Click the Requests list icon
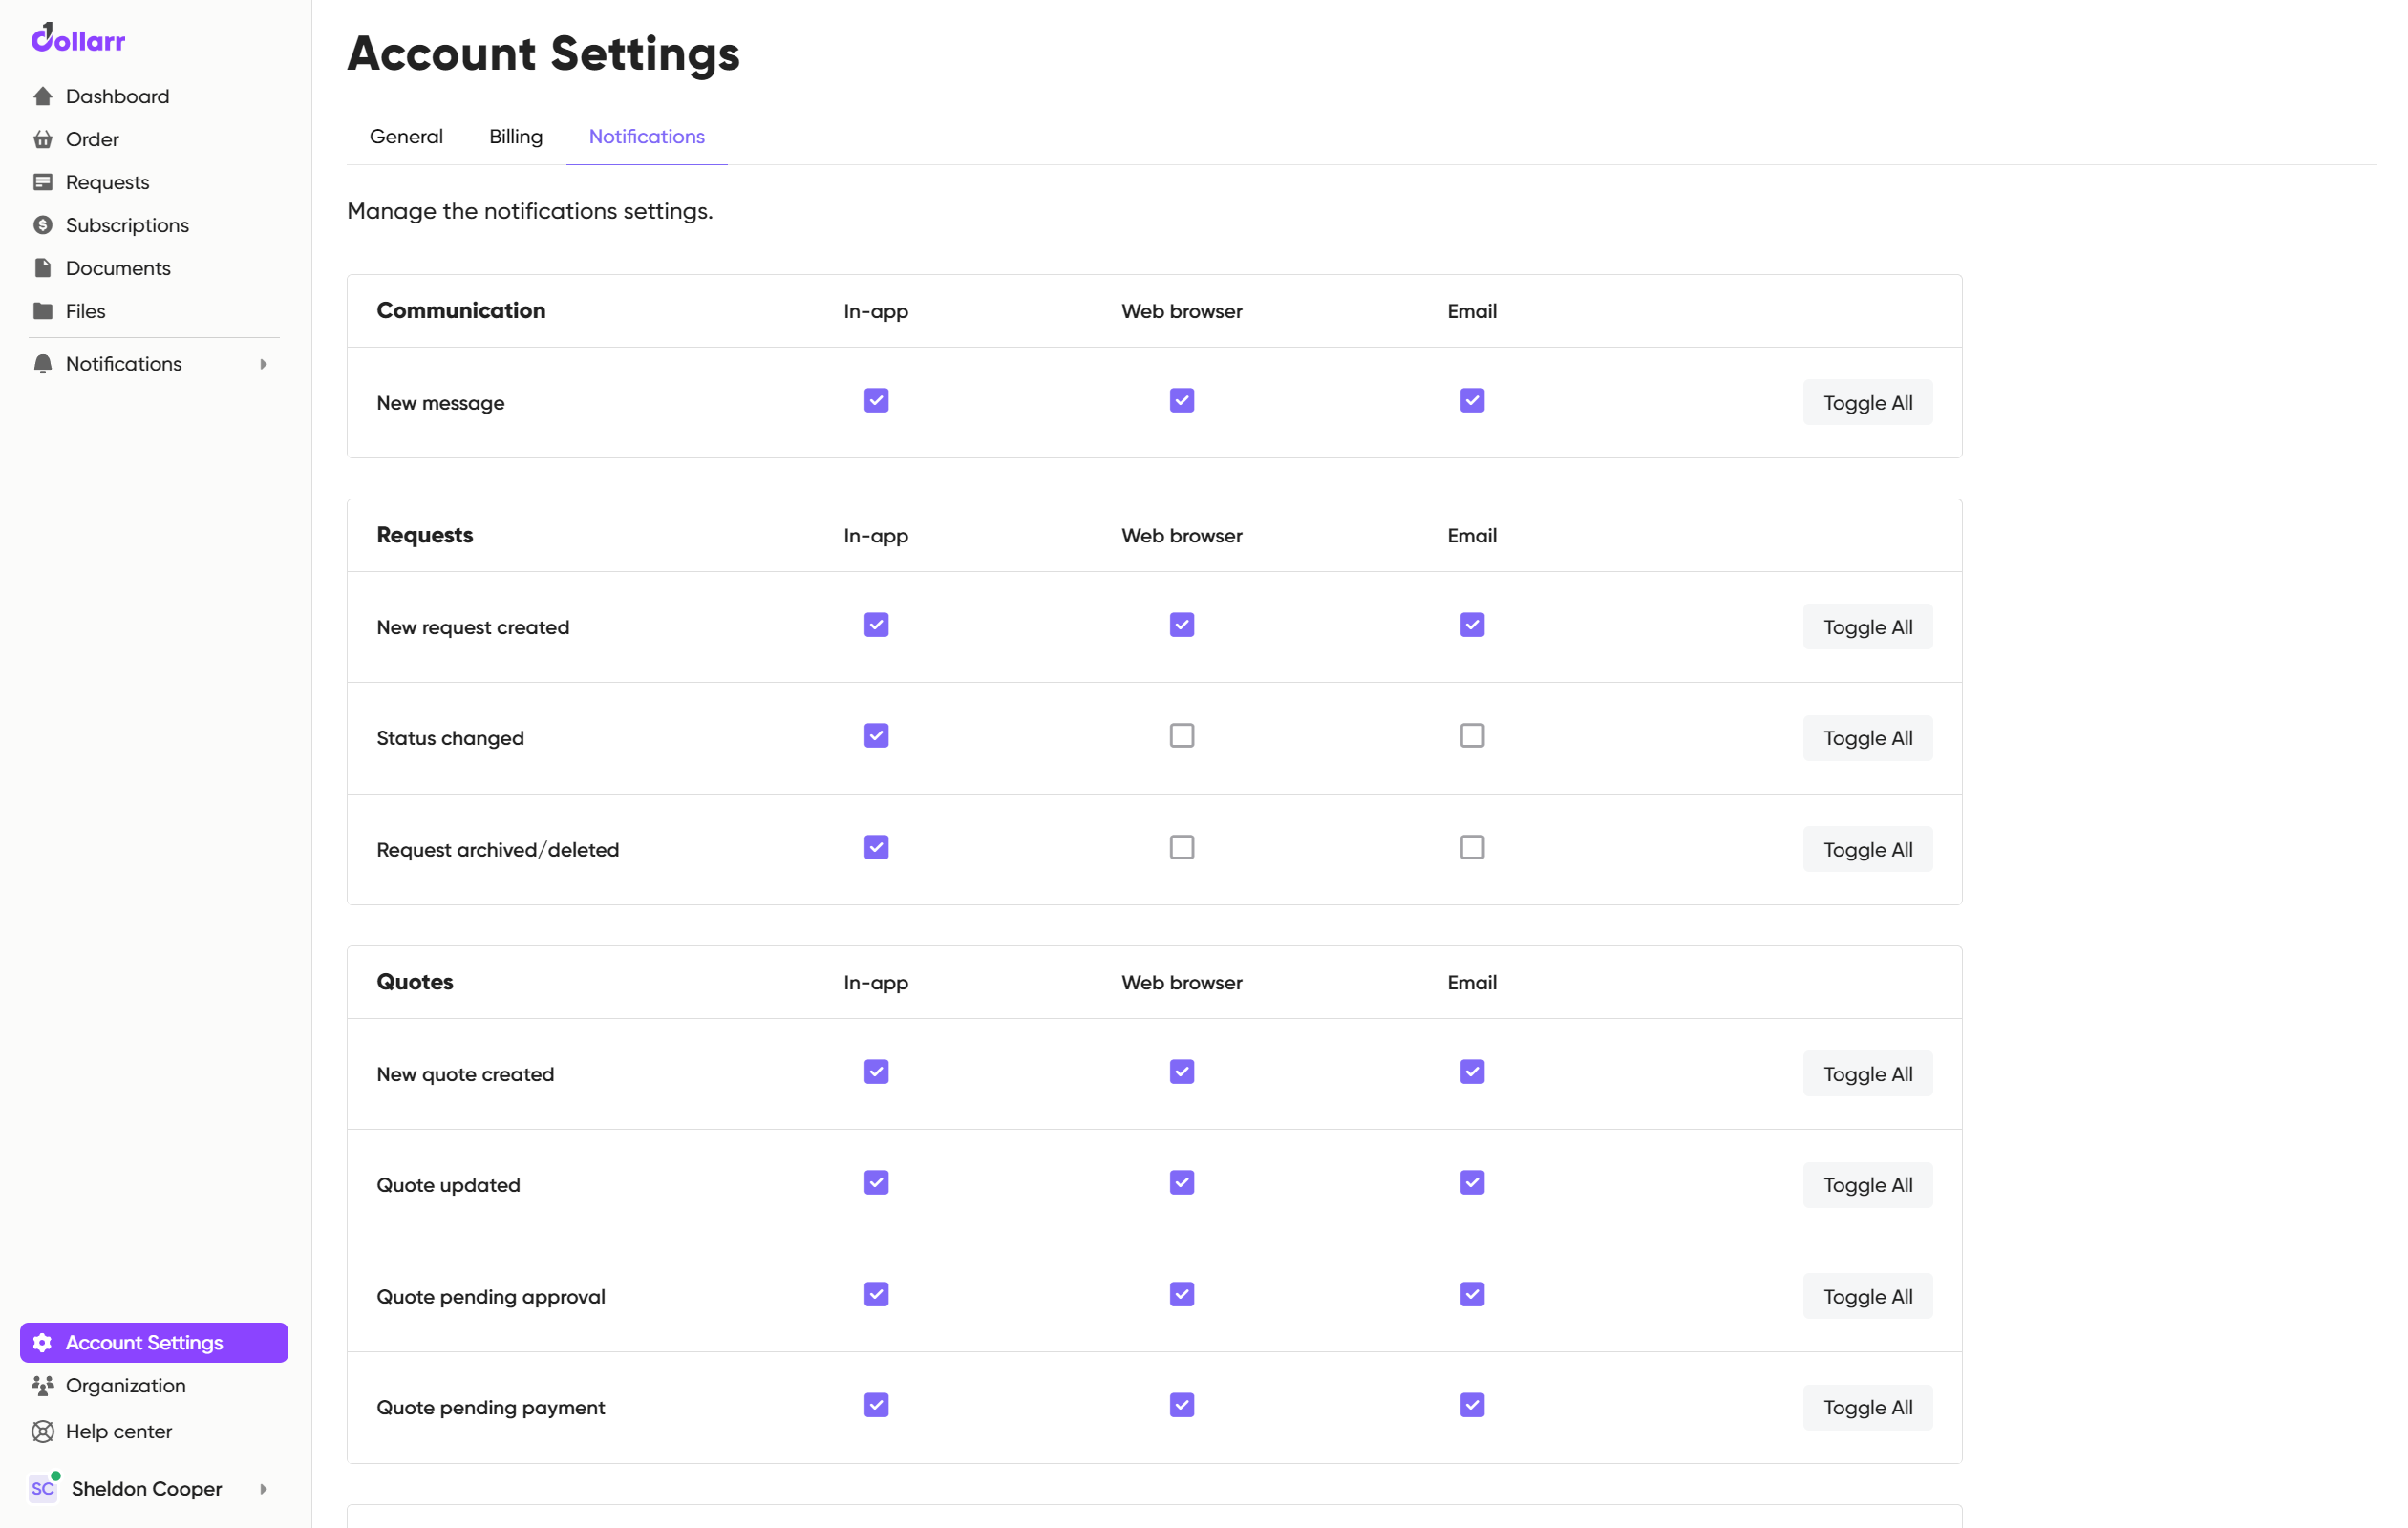This screenshot has width=2408, height=1528. [42, 182]
